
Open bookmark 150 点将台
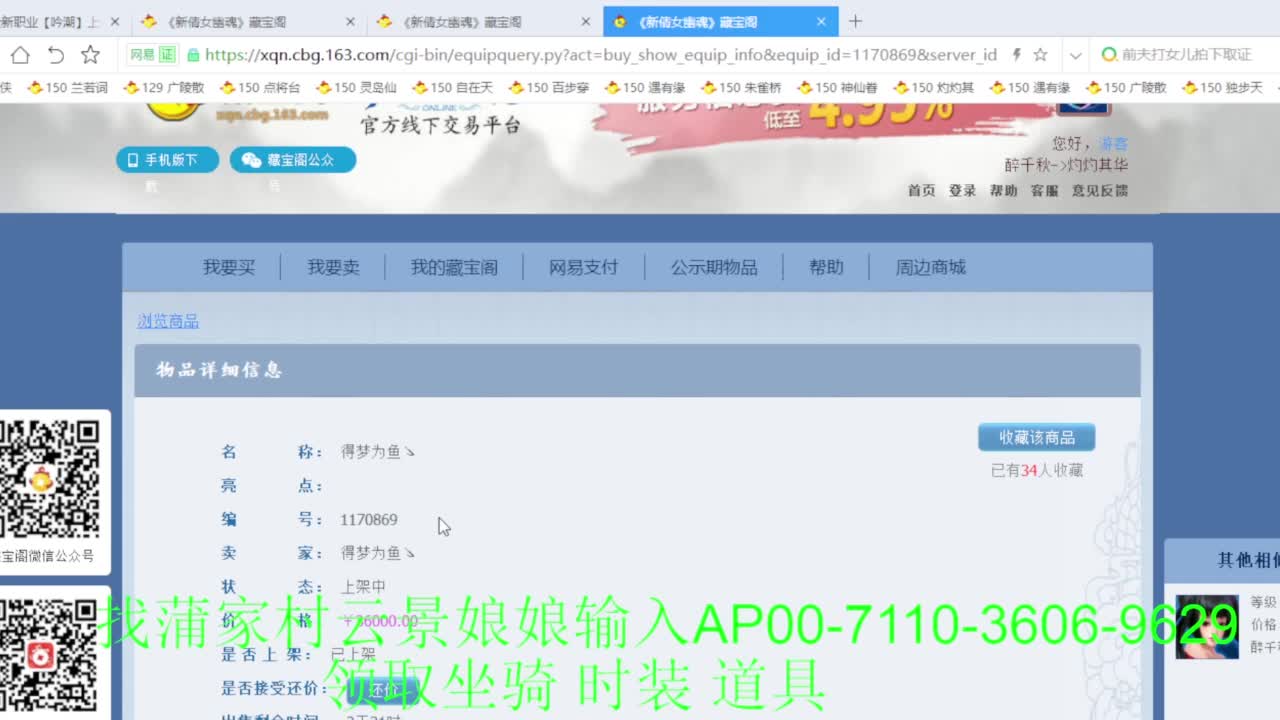point(260,88)
